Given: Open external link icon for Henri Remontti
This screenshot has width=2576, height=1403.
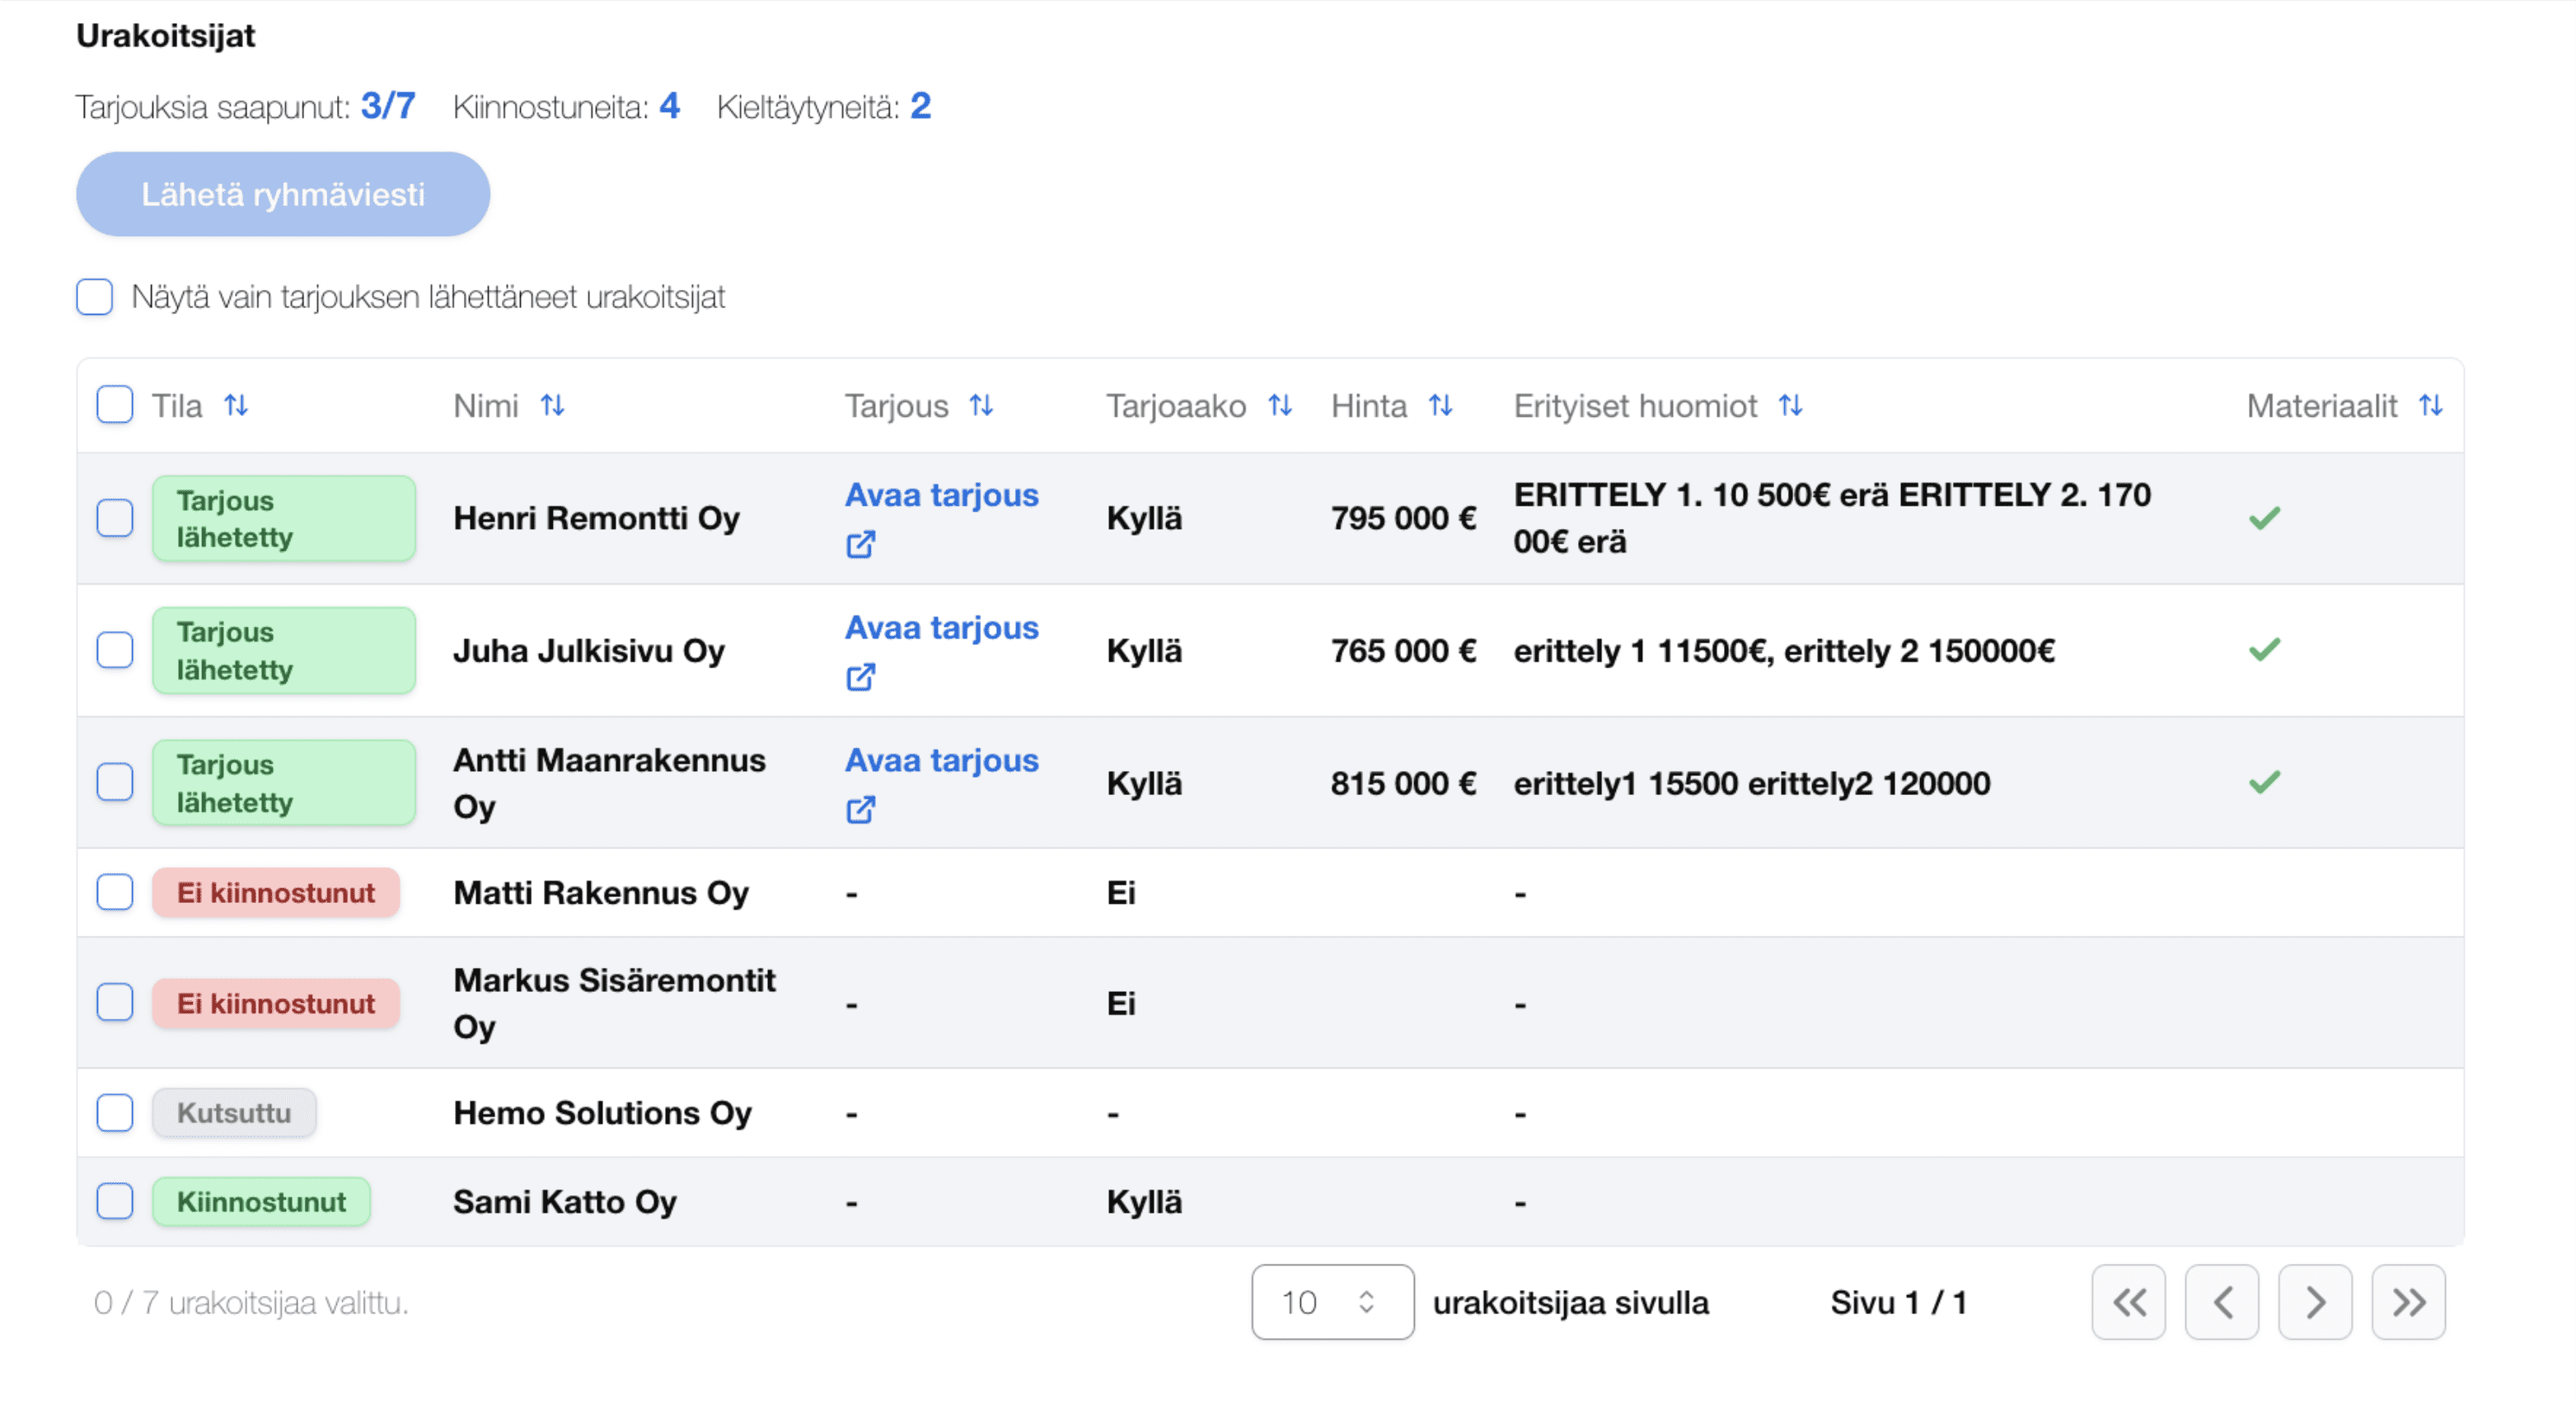Looking at the screenshot, I should click(860, 545).
